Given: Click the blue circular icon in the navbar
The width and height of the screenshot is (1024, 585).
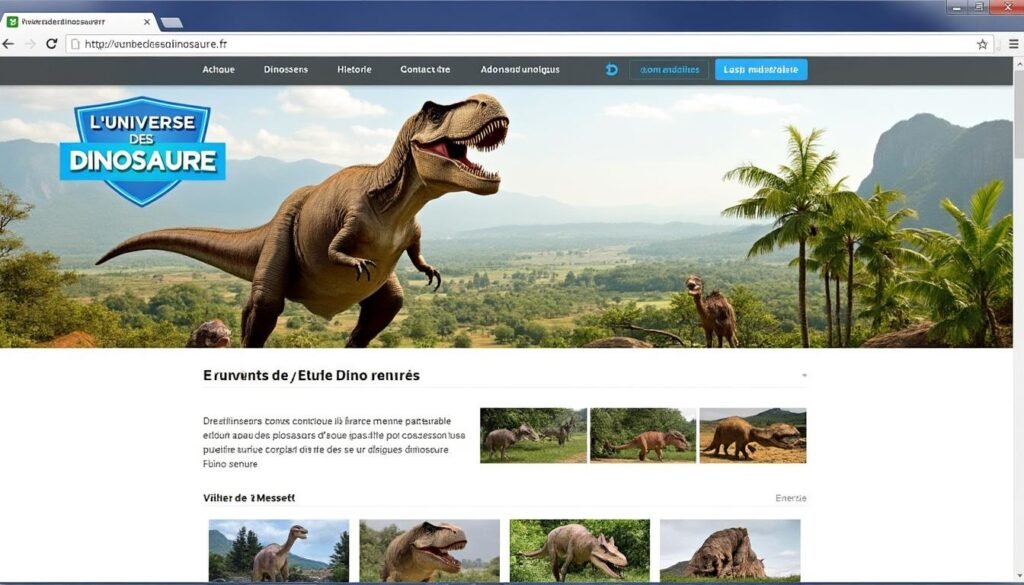Looking at the screenshot, I should click(612, 69).
